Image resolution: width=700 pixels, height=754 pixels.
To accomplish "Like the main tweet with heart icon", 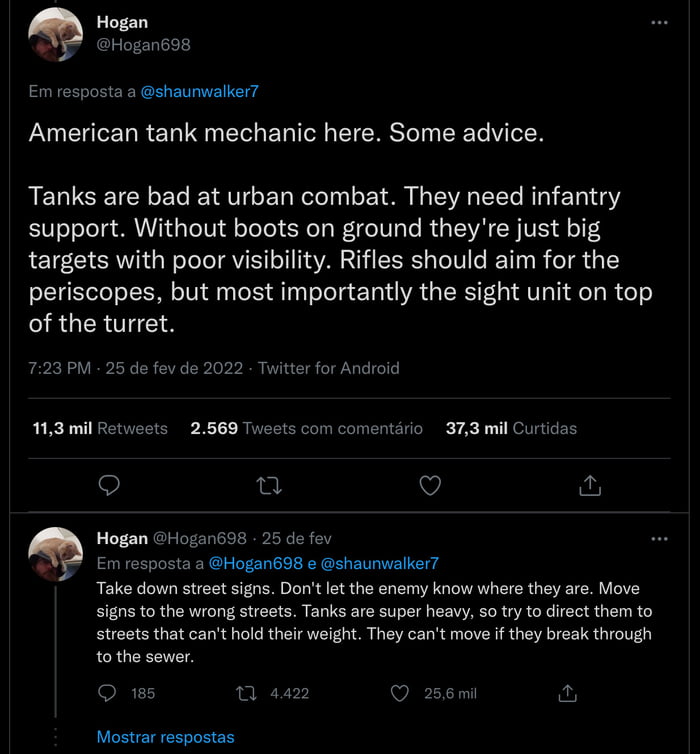I will (430, 486).
